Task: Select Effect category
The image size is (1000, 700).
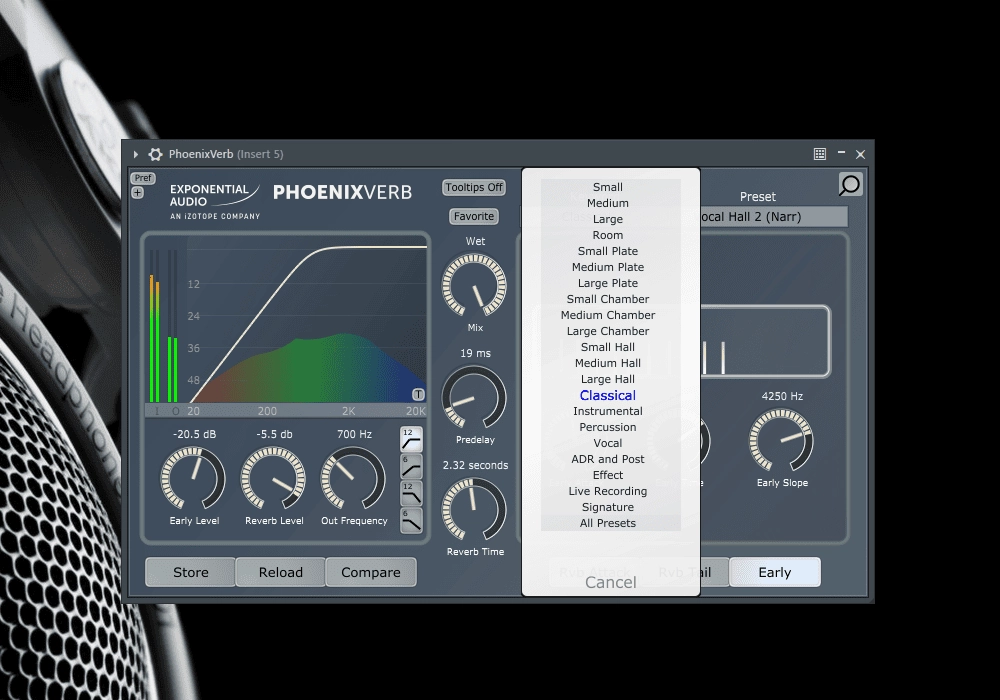Action: tap(608, 475)
